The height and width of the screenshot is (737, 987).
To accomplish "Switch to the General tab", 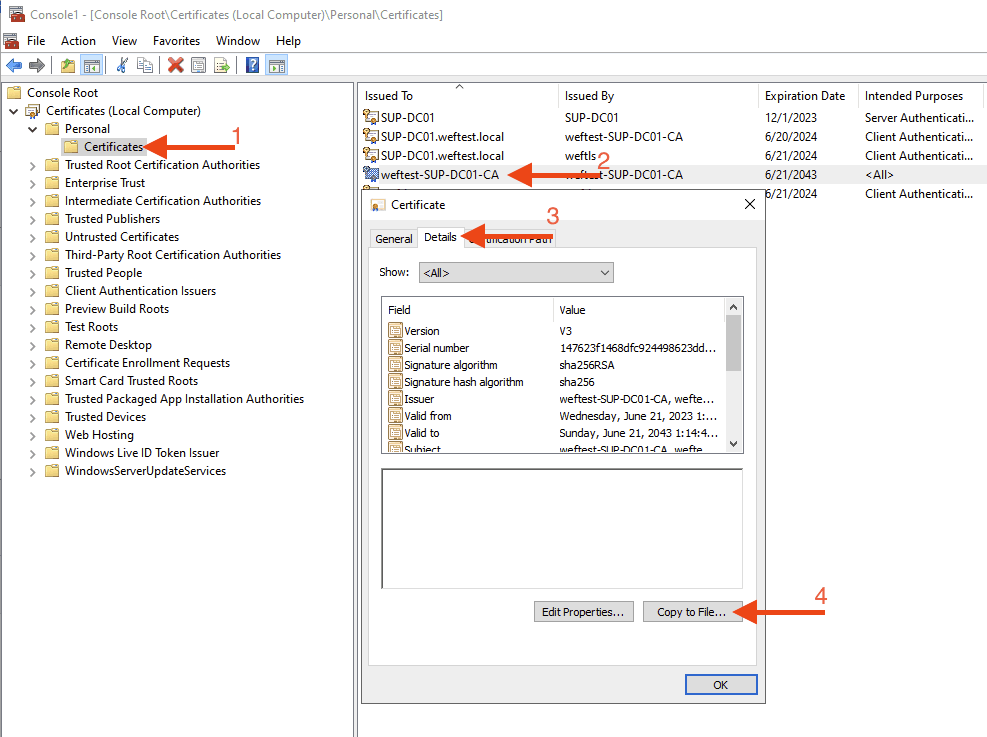I will 393,239.
